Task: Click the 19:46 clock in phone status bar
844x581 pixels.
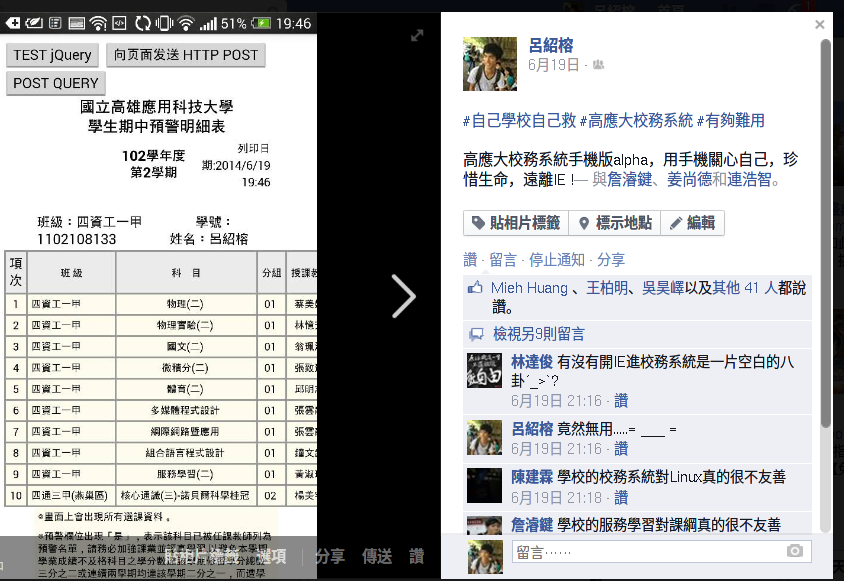Action: 293,24
